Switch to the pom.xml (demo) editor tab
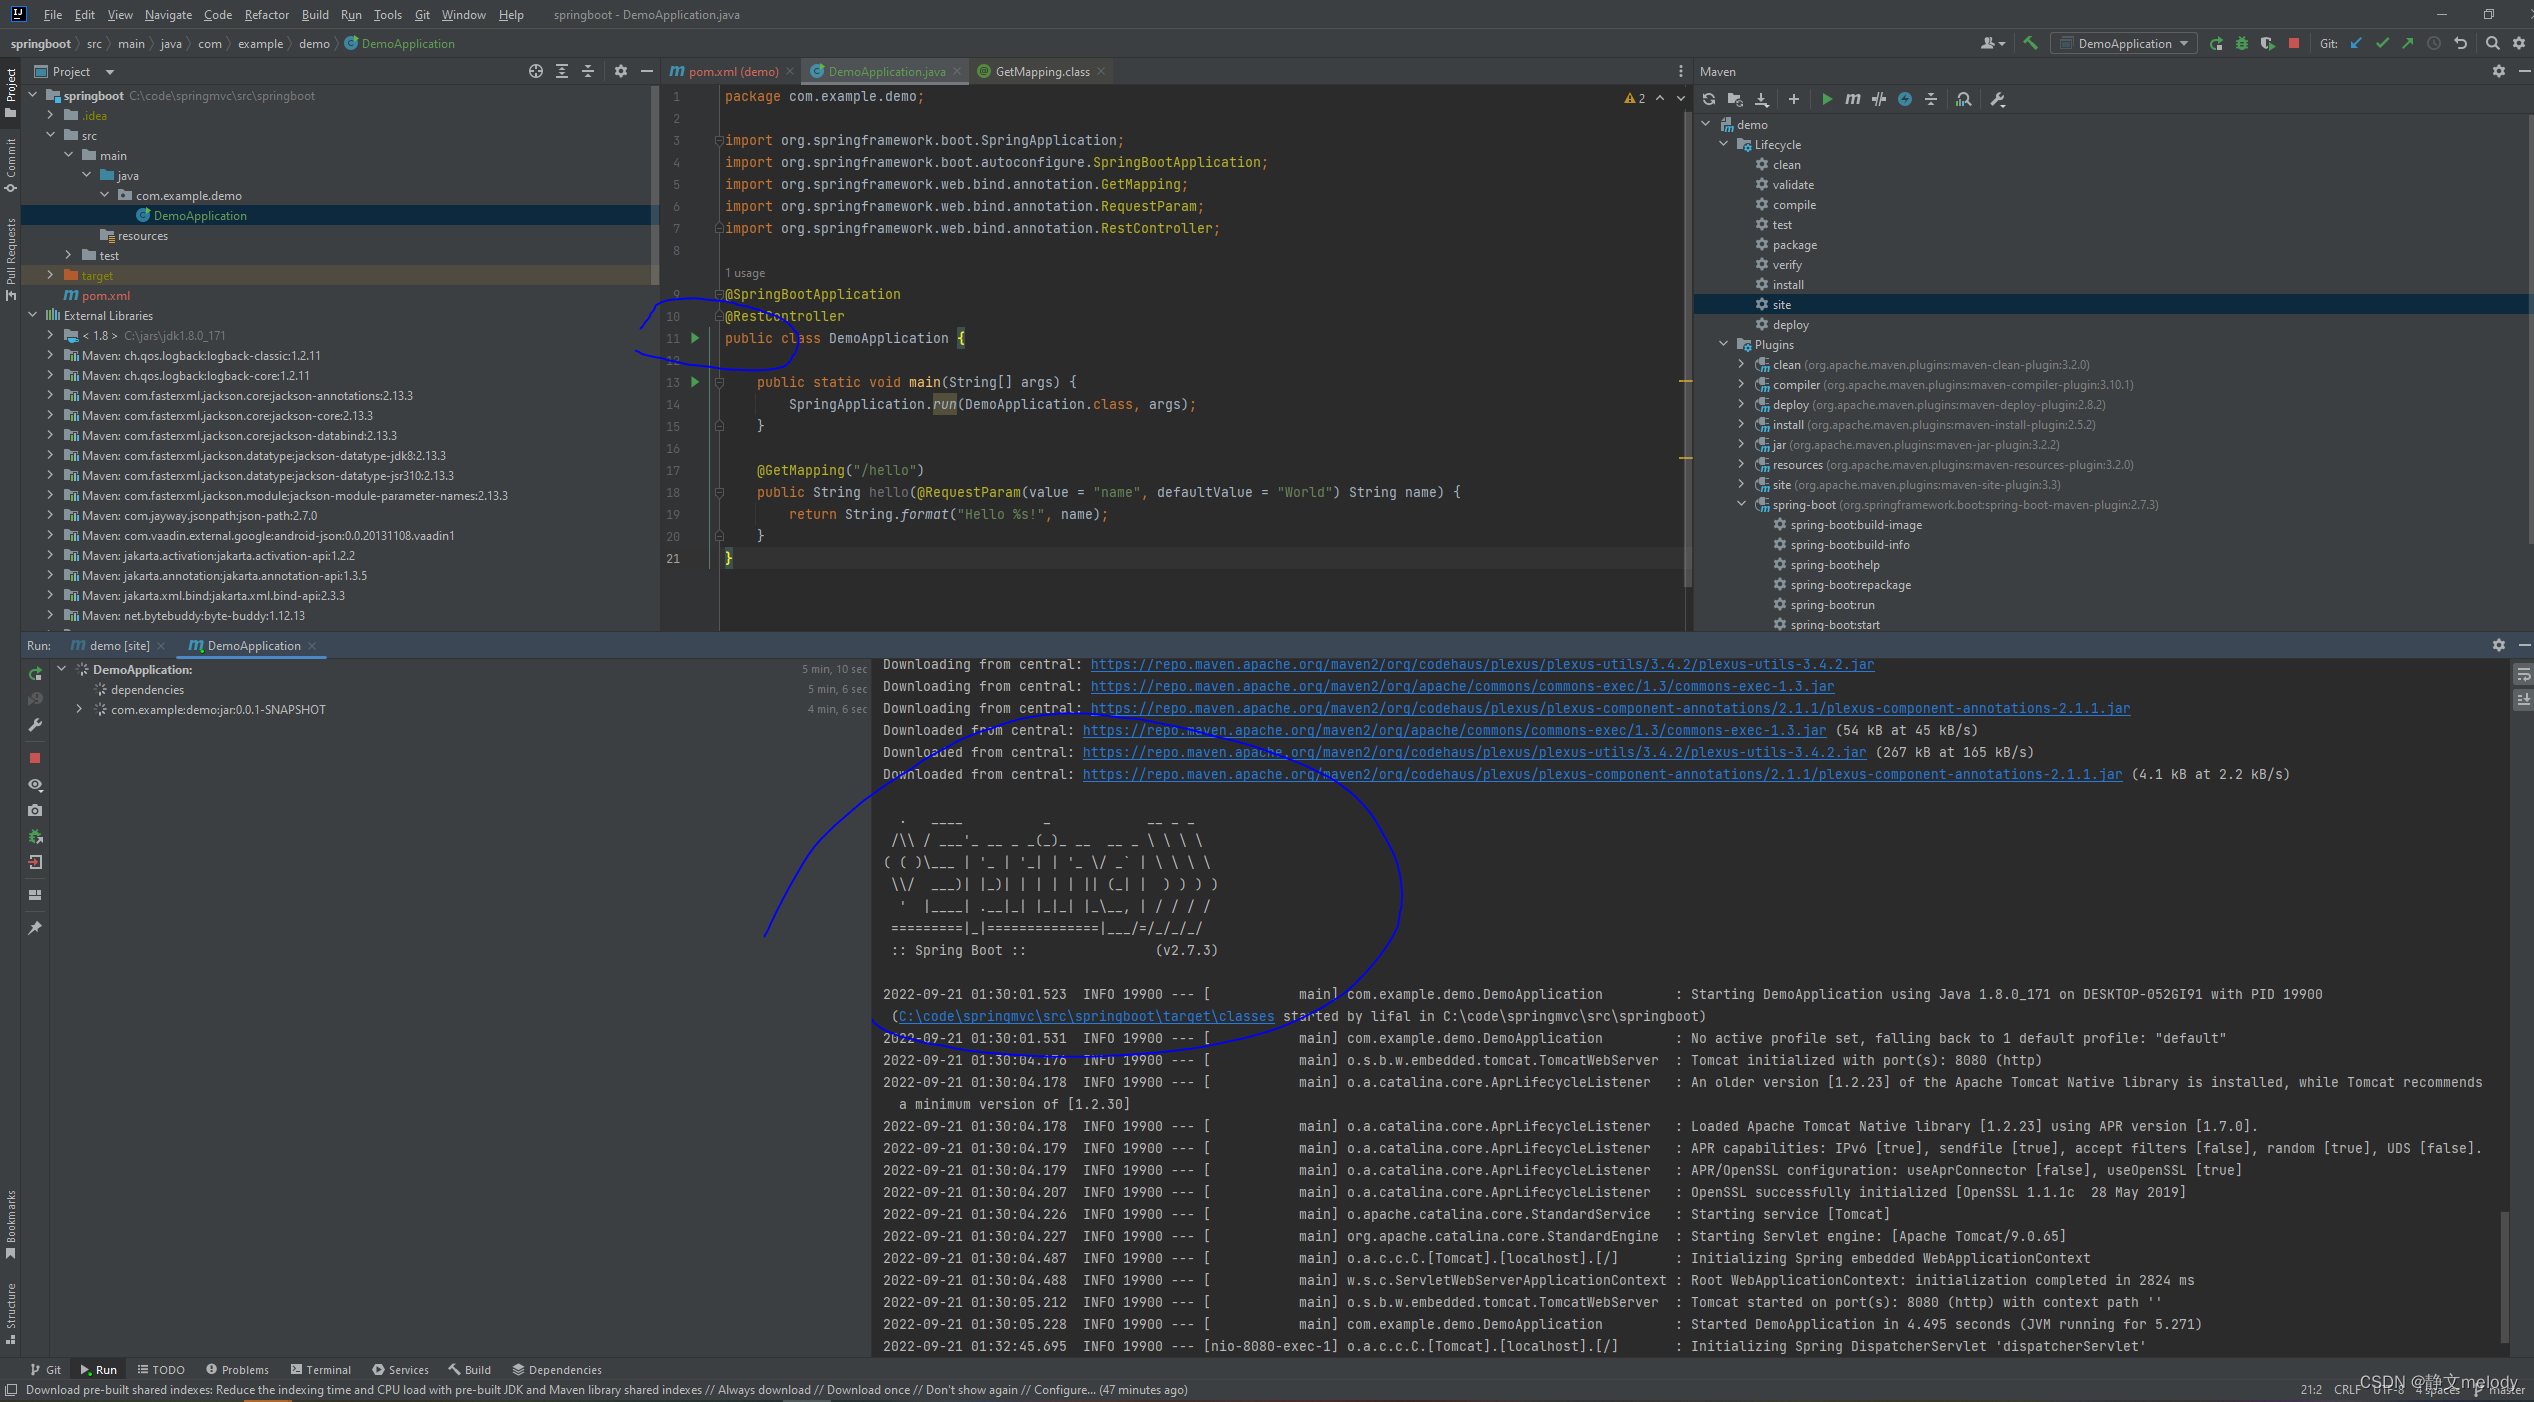2534x1402 pixels. pyautogui.click(x=732, y=71)
